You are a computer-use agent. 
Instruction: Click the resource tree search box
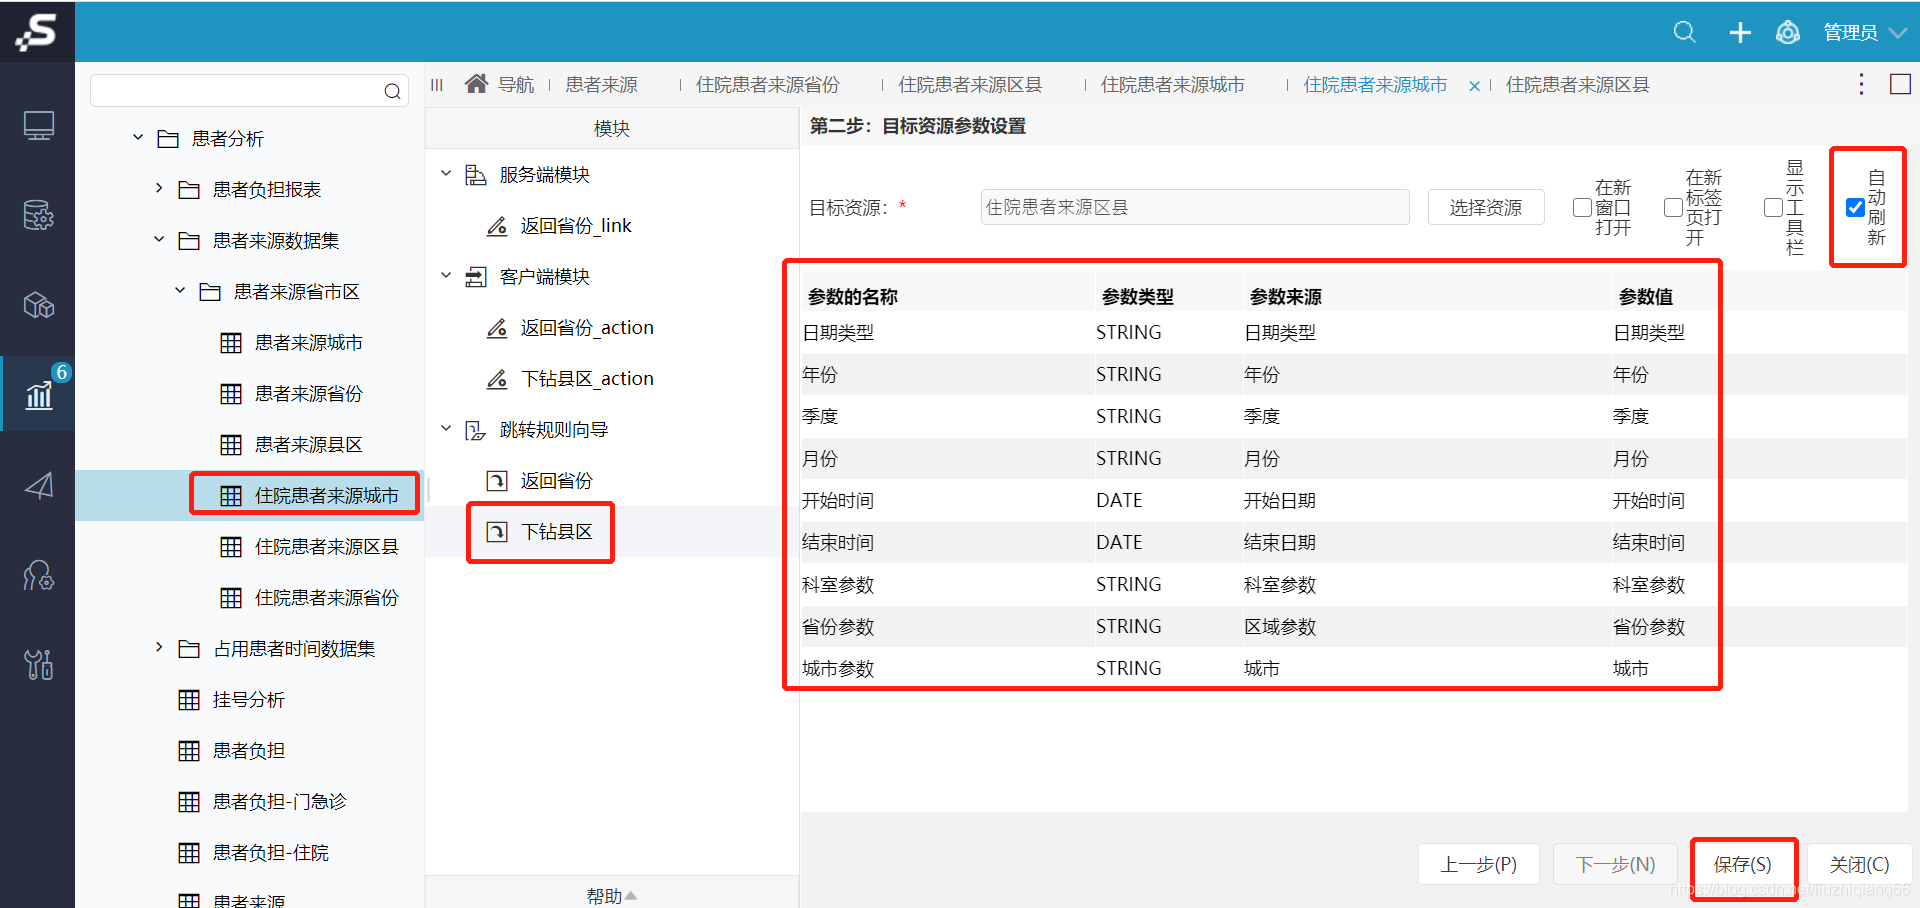249,91
